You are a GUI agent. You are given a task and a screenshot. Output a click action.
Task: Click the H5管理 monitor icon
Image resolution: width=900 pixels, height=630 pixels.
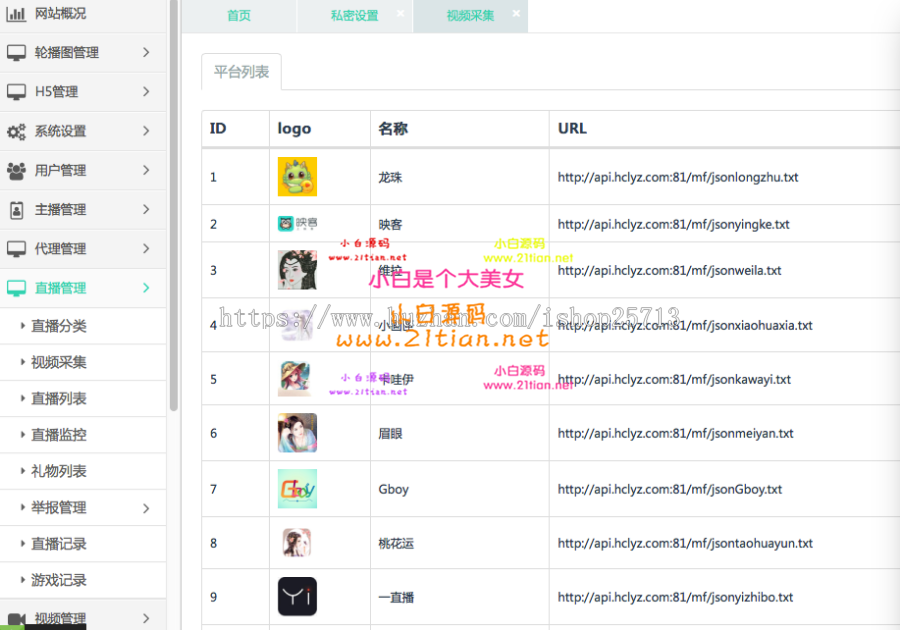click(x=16, y=92)
